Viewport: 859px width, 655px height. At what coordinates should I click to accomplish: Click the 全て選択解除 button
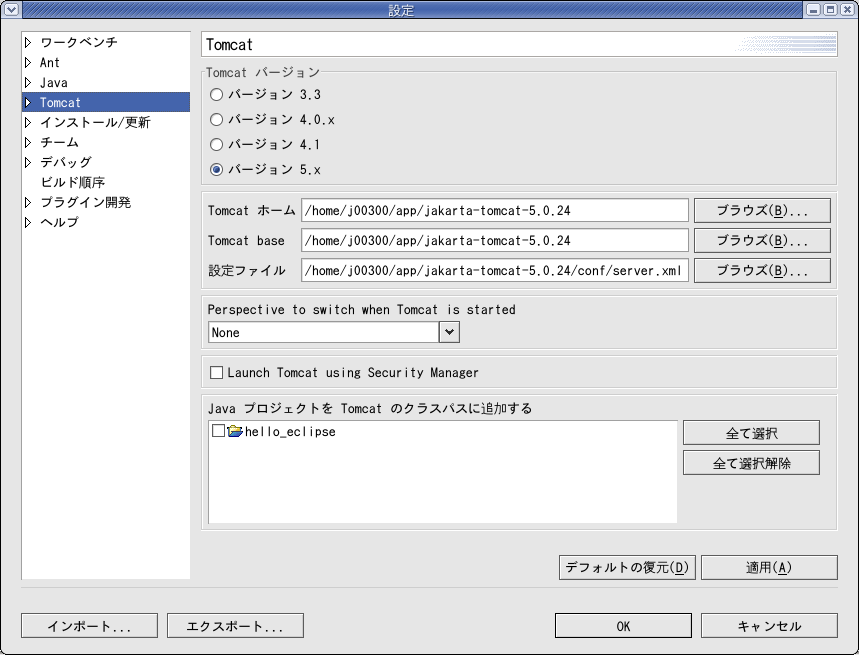(x=751, y=463)
